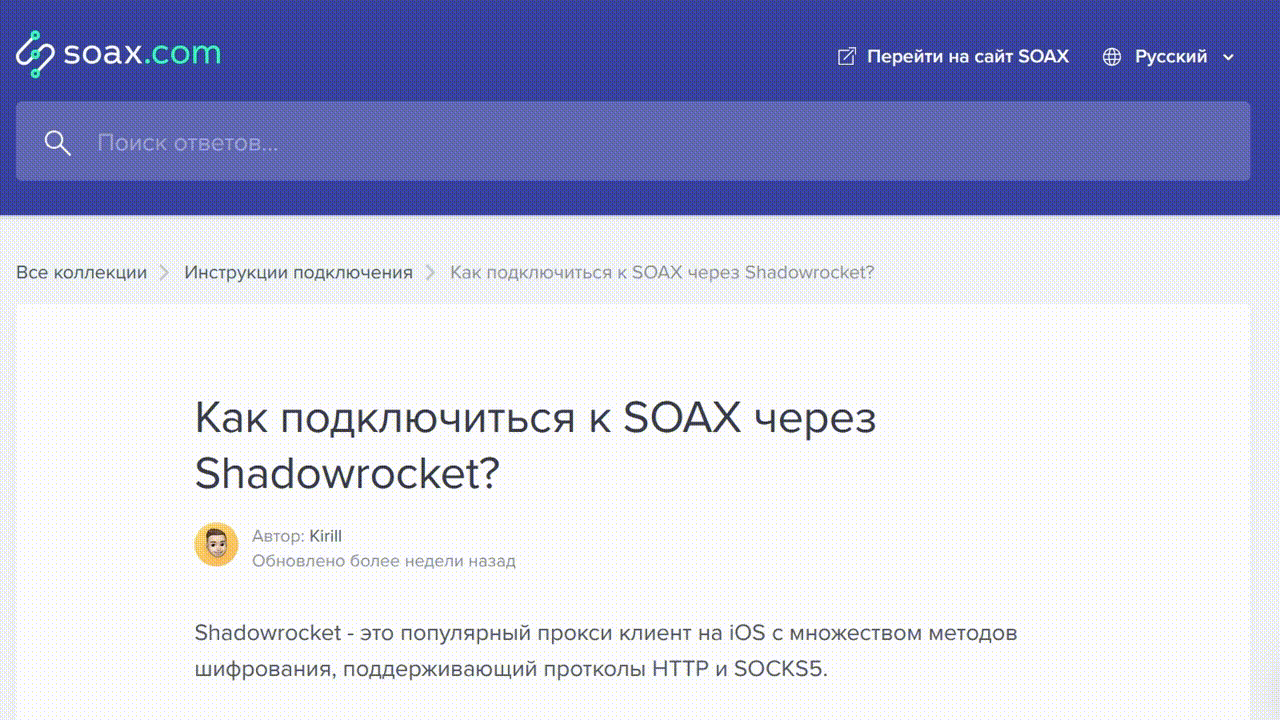1280x720 pixels.
Task: Select the current Shadowrocket breadcrumb item
Action: (662, 272)
